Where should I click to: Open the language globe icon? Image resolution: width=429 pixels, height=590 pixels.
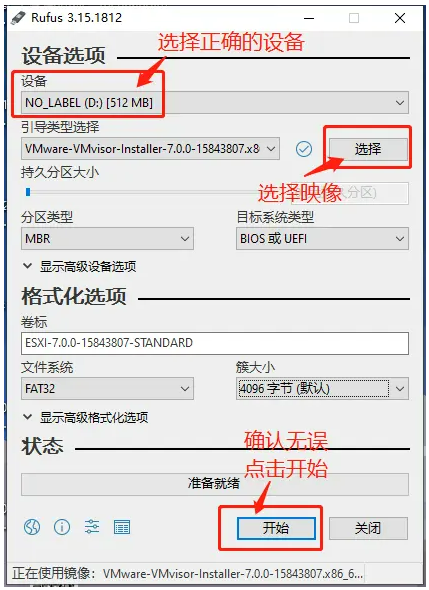[x=32, y=527]
